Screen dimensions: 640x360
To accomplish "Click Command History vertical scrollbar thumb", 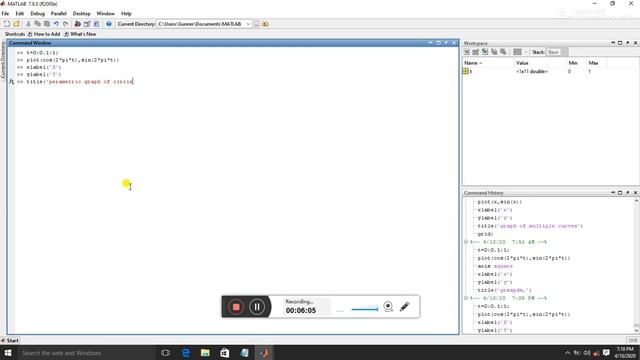I will click(636, 325).
